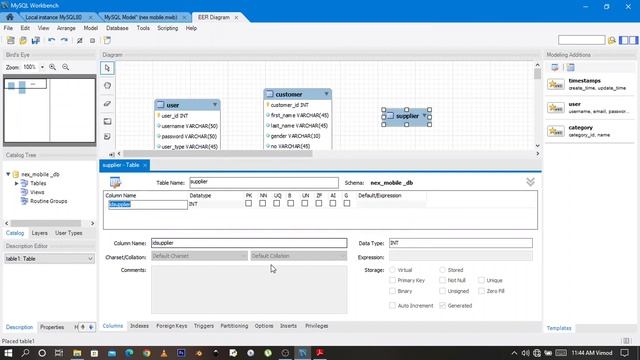Check NN for idsupplier column

coord(262,203)
